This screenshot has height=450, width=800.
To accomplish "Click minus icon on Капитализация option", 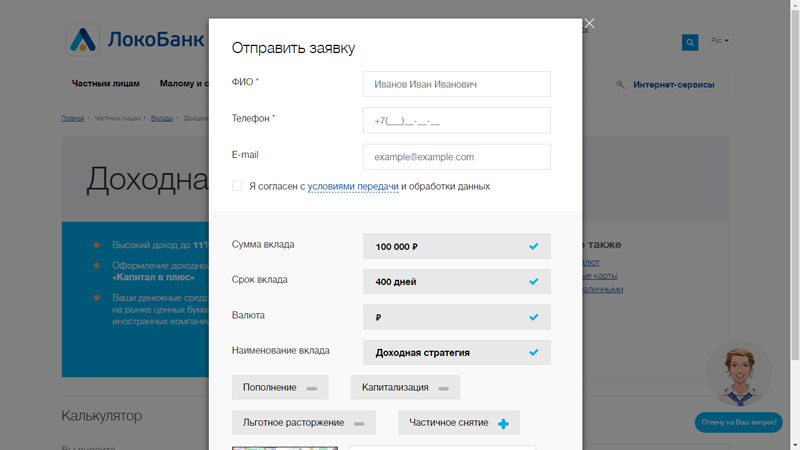I will [443, 389].
